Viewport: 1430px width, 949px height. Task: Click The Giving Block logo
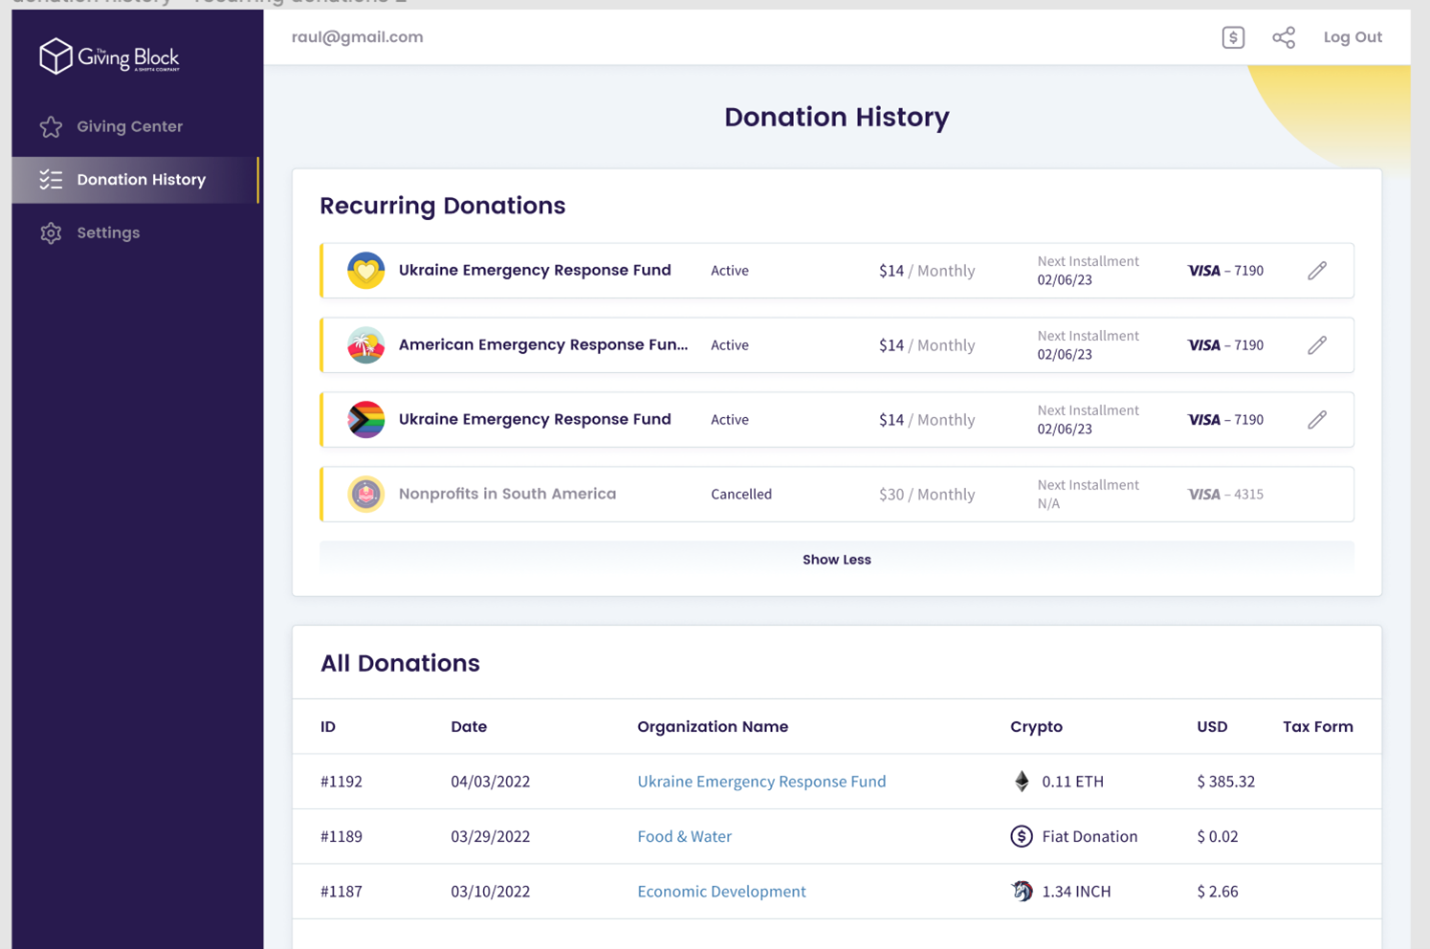click(109, 57)
